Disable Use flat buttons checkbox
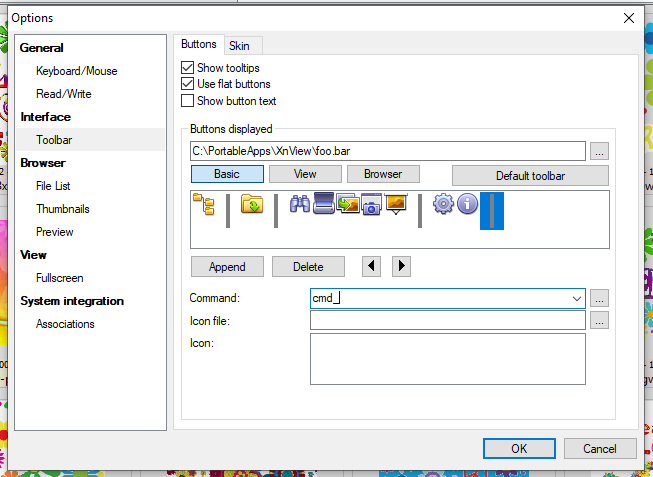 pyautogui.click(x=187, y=84)
